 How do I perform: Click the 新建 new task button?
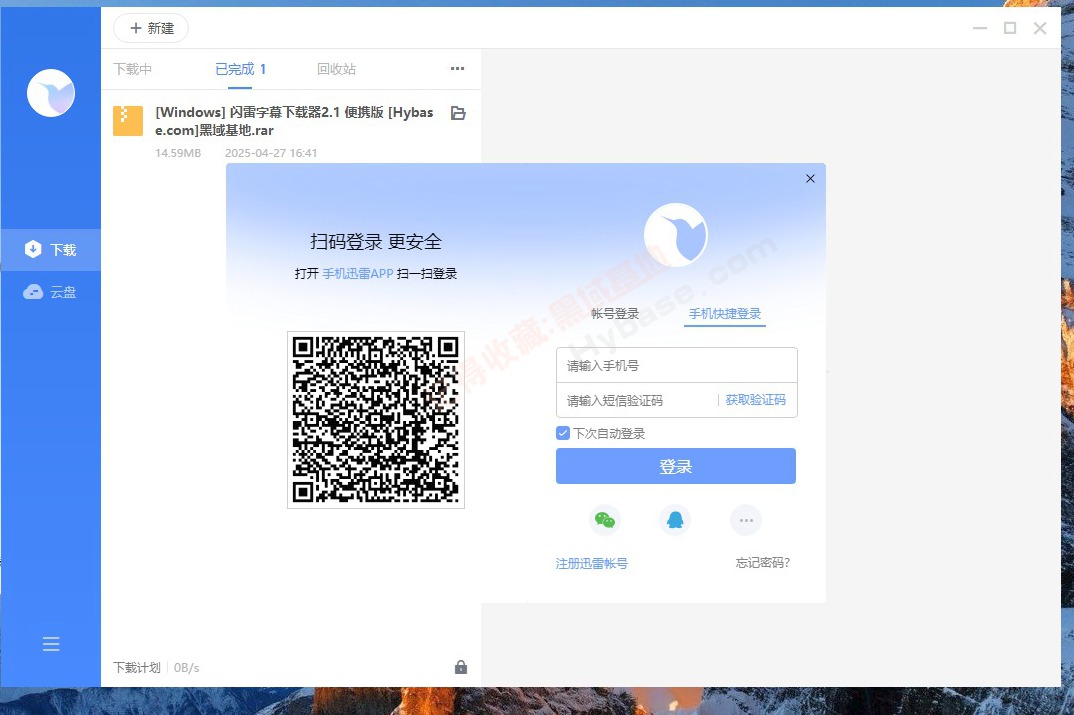[151, 28]
